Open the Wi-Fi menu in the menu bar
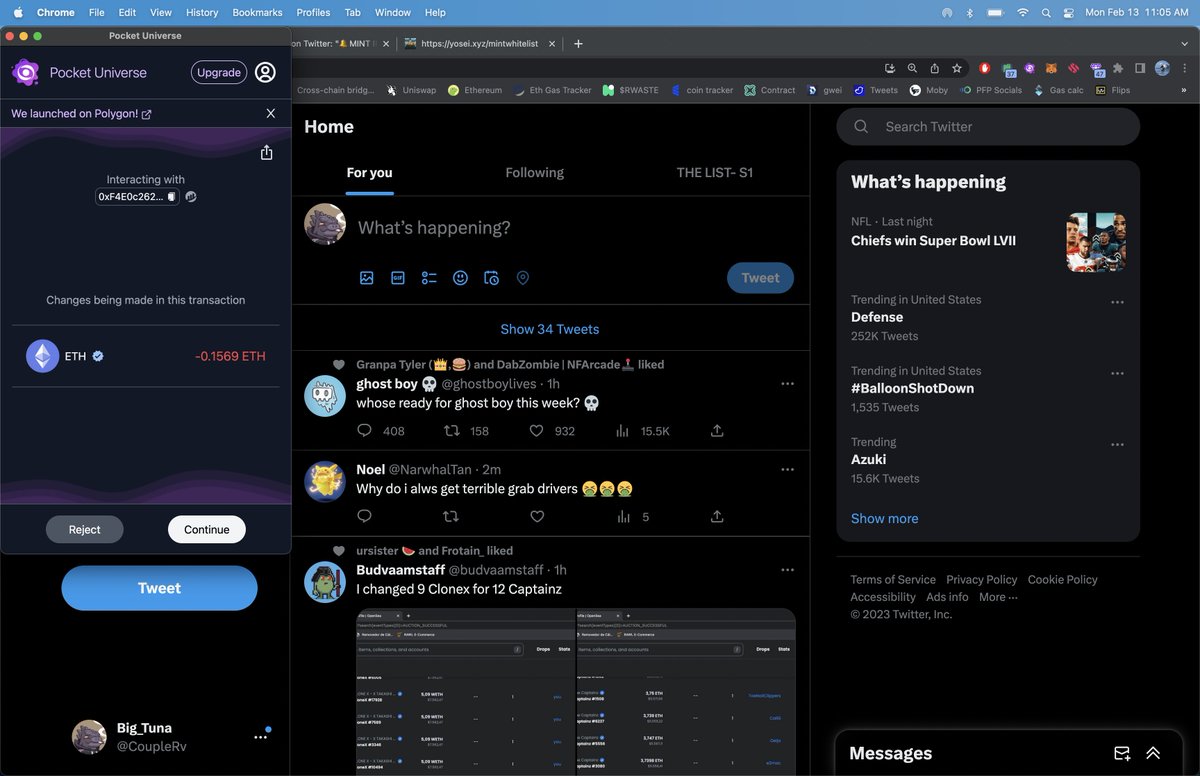Screen dimensions: 1200x776 (x=1022, y=12)
